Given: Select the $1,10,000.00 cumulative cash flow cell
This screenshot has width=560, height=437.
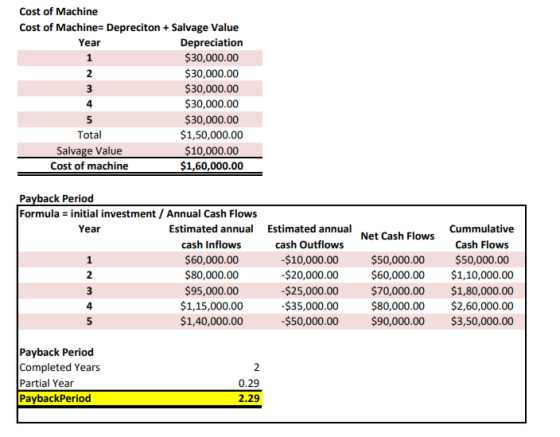Looking at the screenshot, I should (x=482, y=275).
